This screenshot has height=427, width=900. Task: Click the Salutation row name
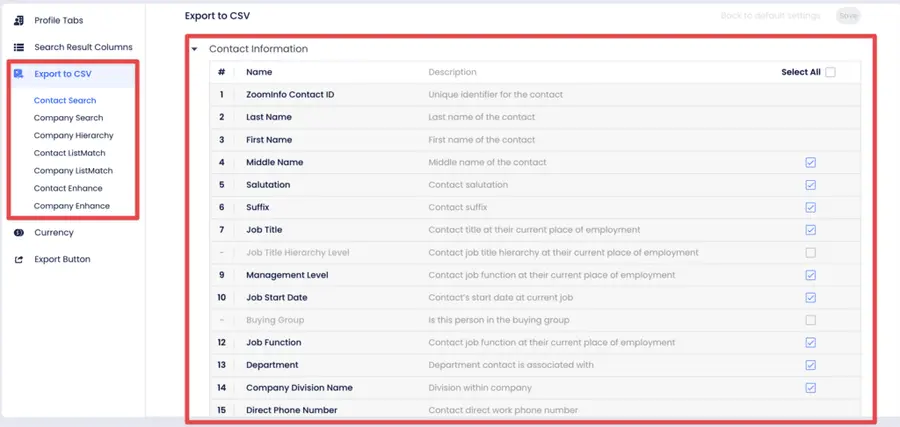268,185
